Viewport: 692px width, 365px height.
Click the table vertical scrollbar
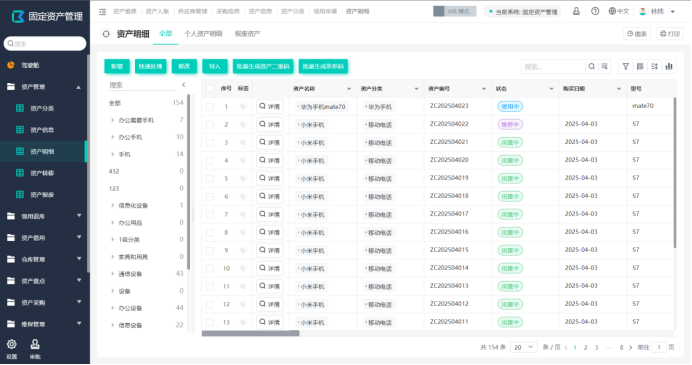pos(674,172)
